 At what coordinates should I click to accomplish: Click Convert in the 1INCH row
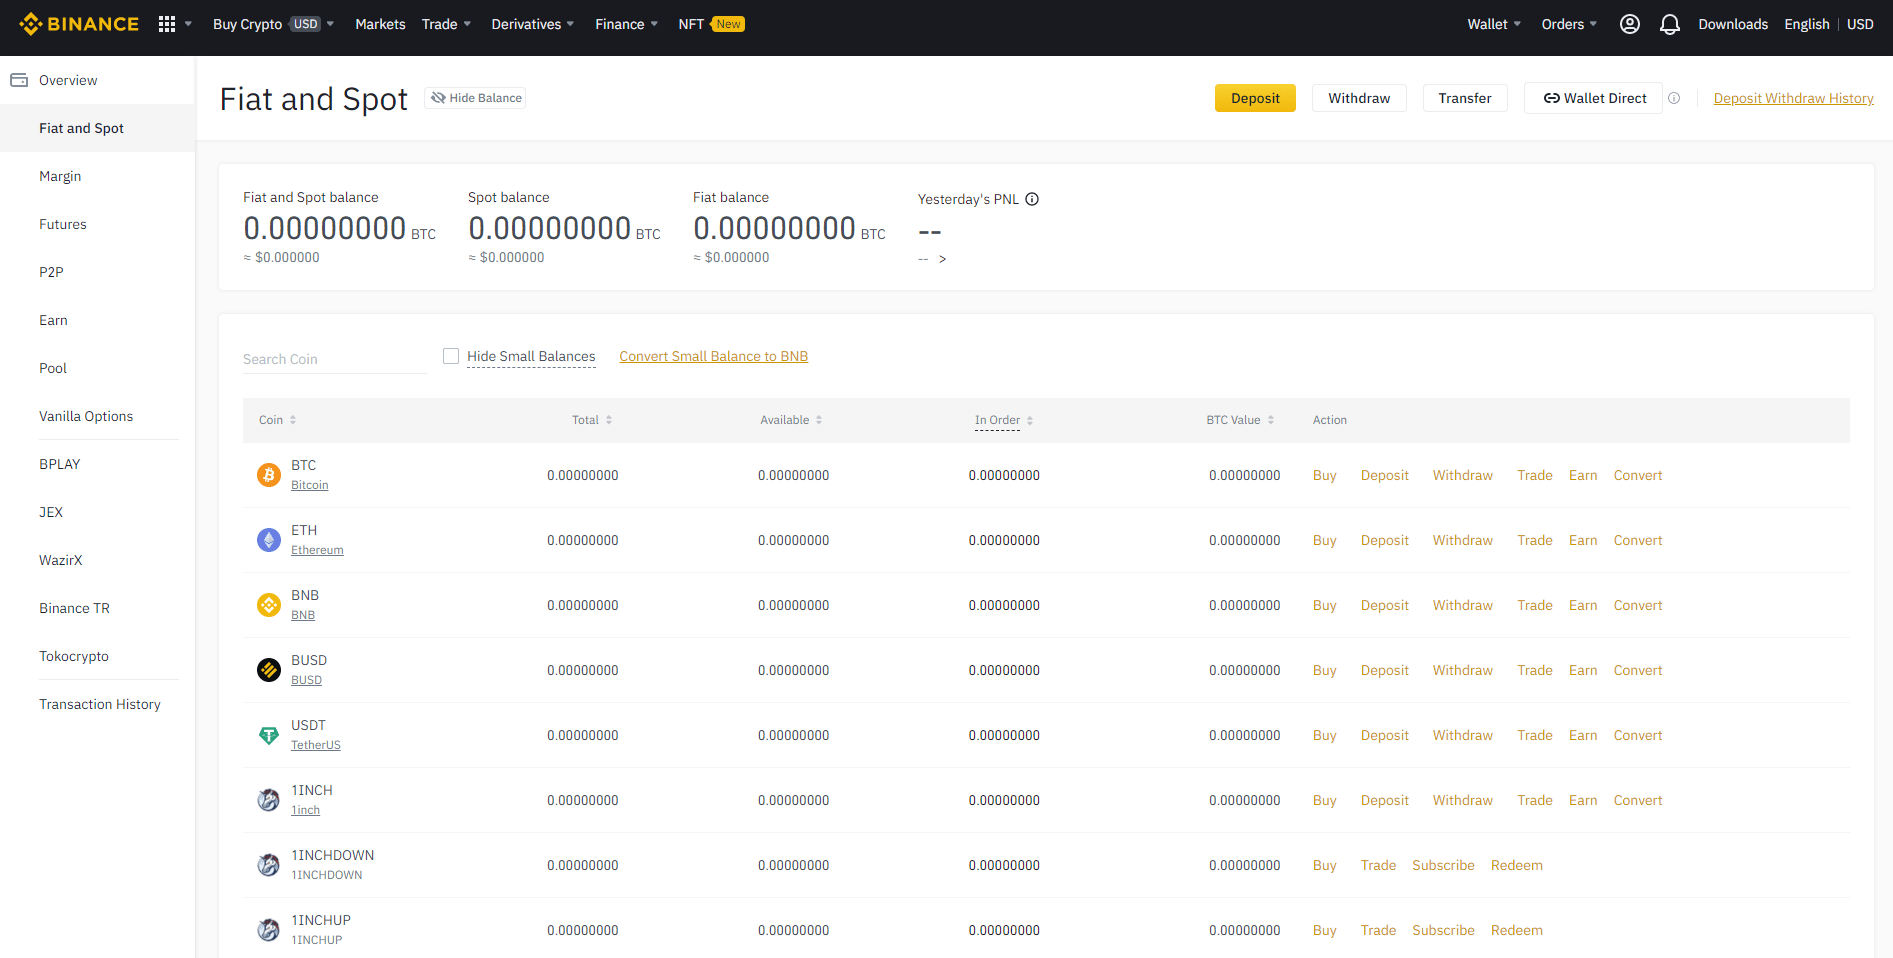pyautogui.click(x=1638, y=800)
